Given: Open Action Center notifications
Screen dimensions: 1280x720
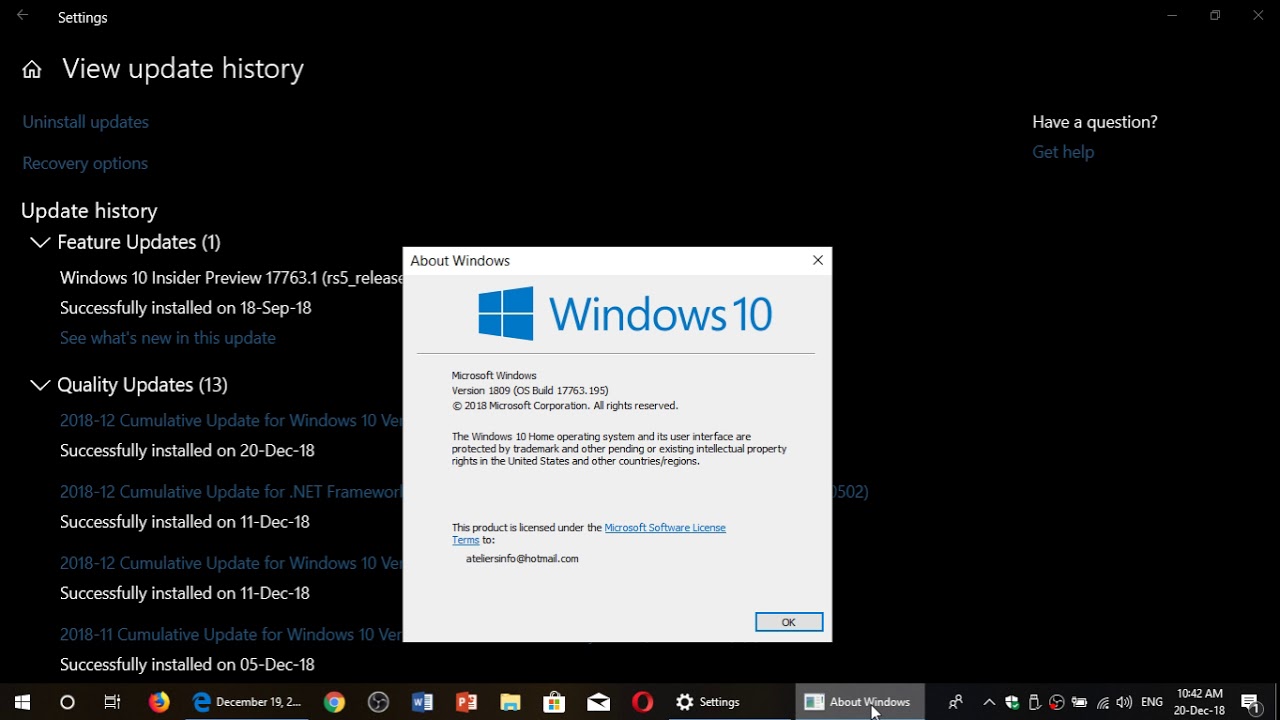Looking at the screenshot, I should click(x=1251, y=702).
